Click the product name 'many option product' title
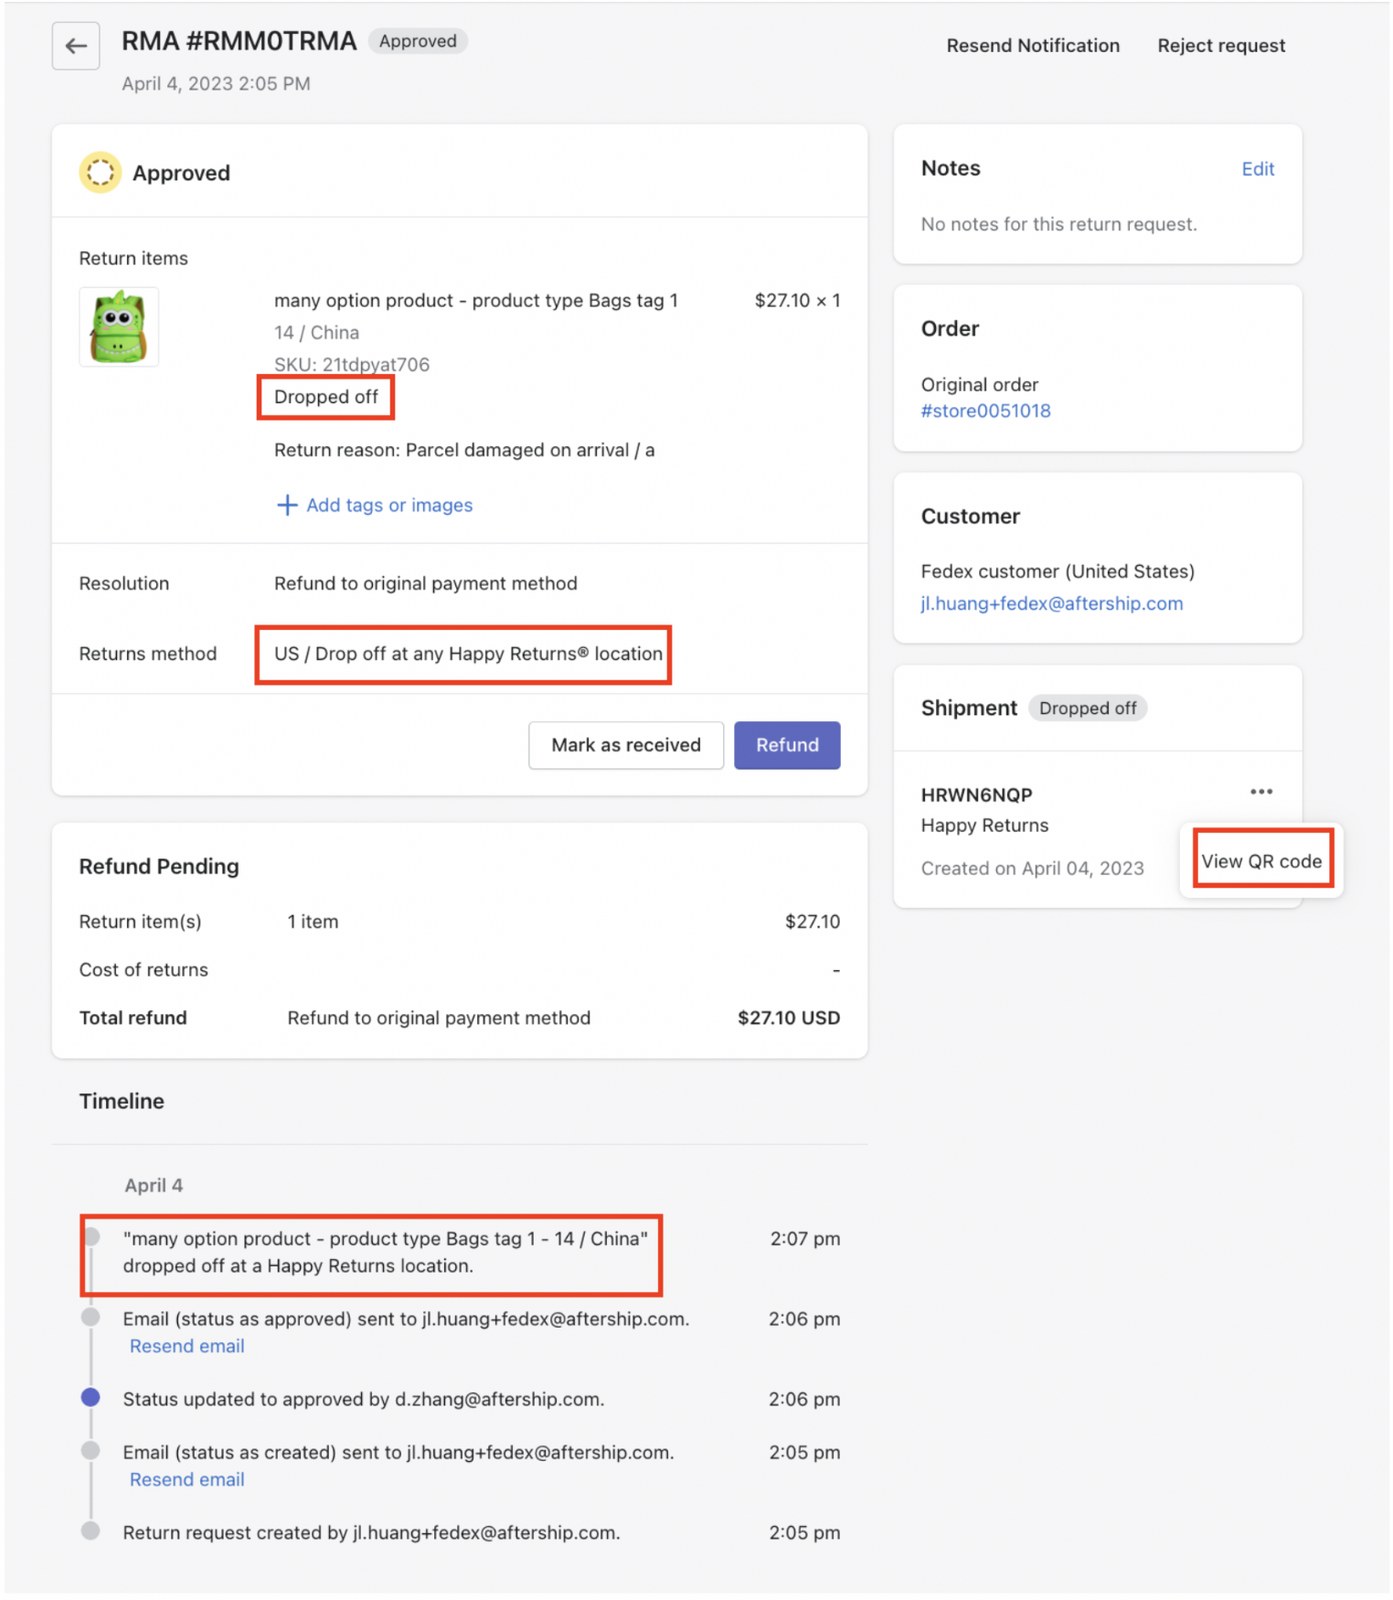Viewport: 1393px width, 1600px height. (x=476, y=301)
